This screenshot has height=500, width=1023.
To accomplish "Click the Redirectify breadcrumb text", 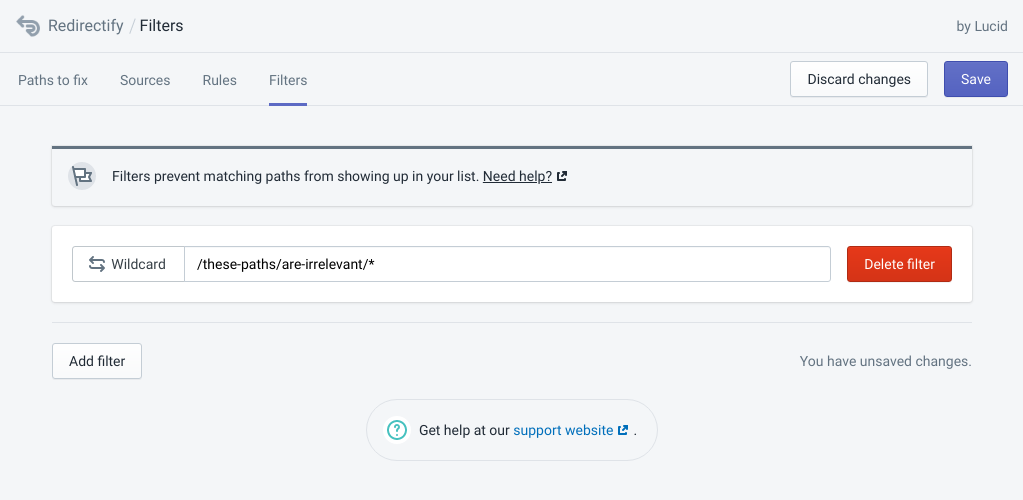I will [x=85, y=26].
